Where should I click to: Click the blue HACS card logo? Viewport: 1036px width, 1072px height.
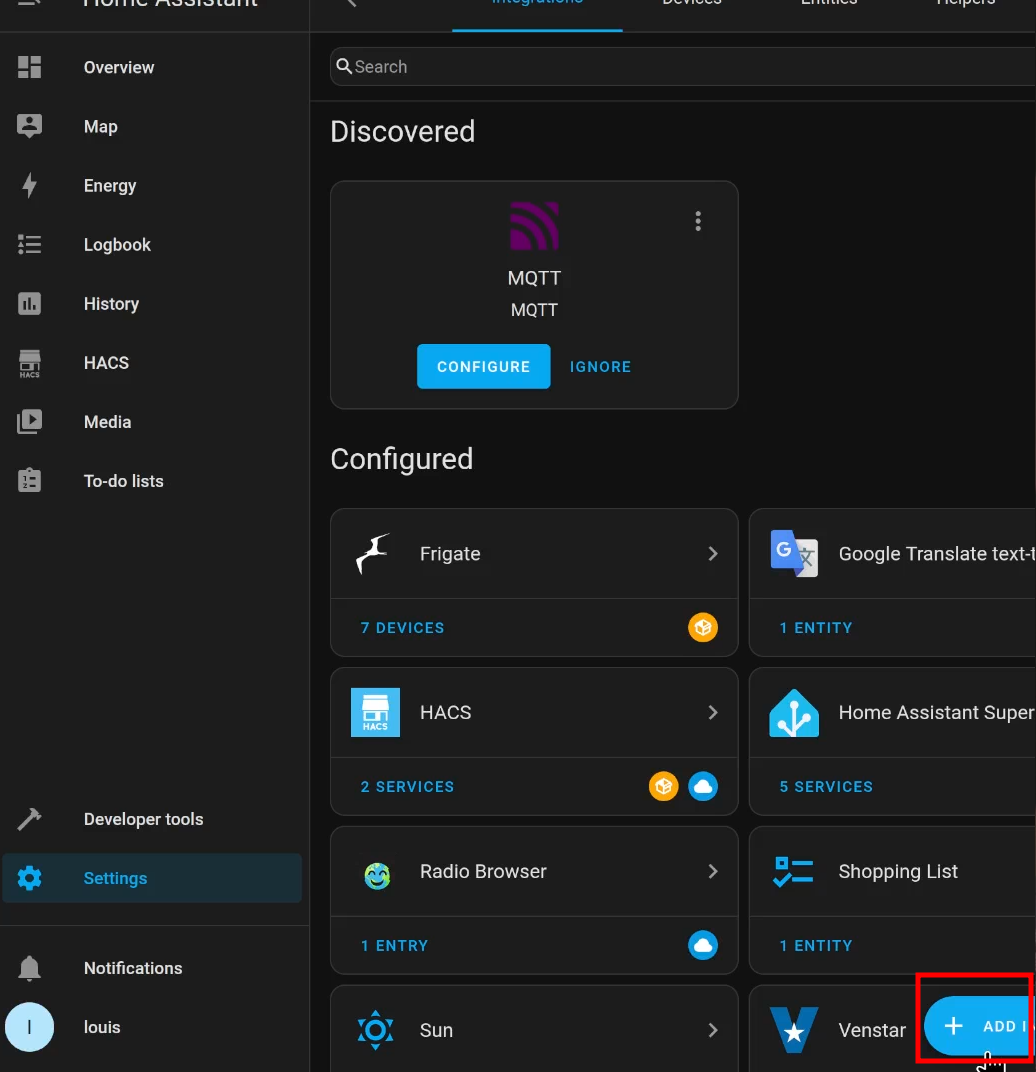375,712
